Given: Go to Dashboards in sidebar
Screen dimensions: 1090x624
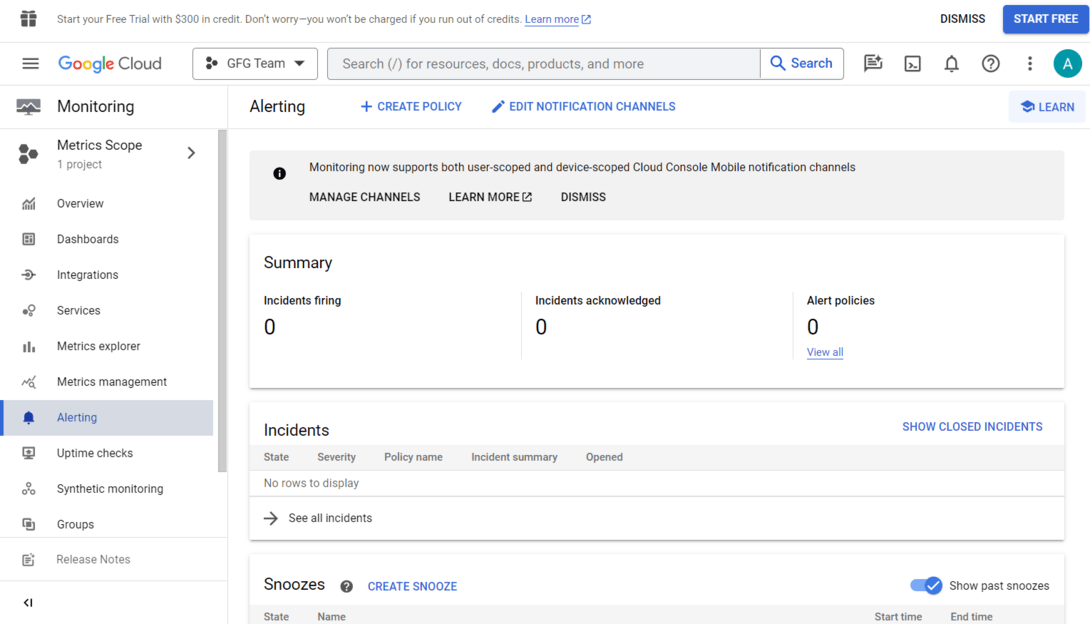Looking at the screenshot, I should coord(87,239).
